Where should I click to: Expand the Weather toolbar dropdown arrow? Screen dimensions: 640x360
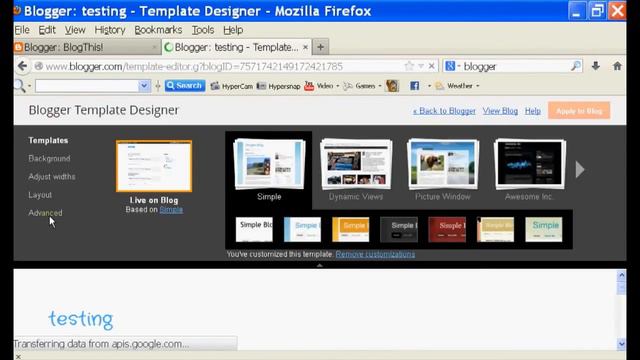pos(478,86)
